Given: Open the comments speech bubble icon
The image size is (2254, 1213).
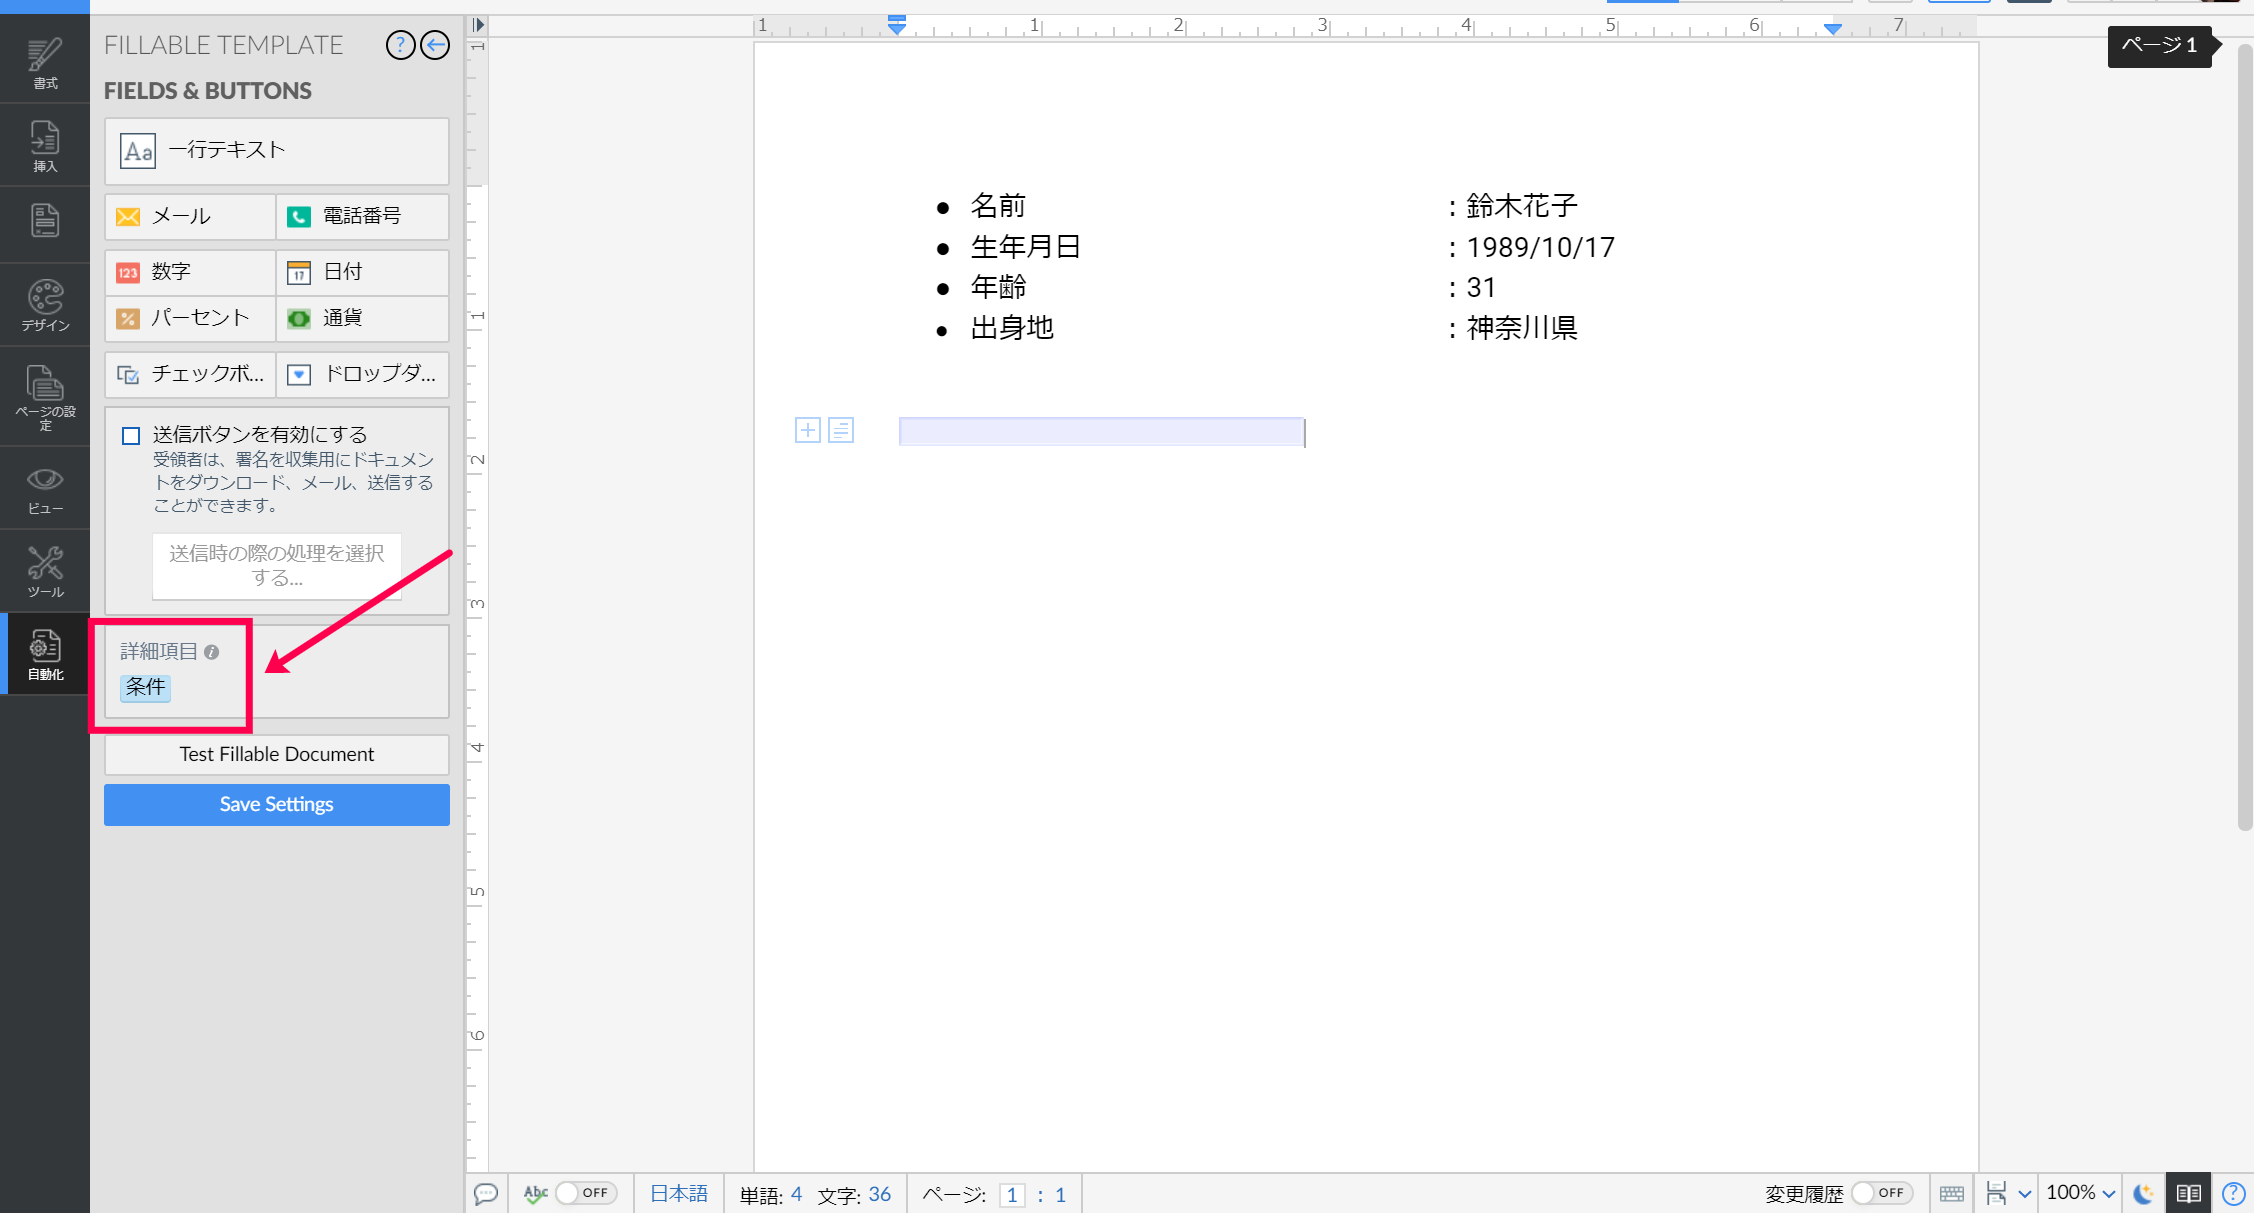Looking at the screenshot, I should 486,1193.
